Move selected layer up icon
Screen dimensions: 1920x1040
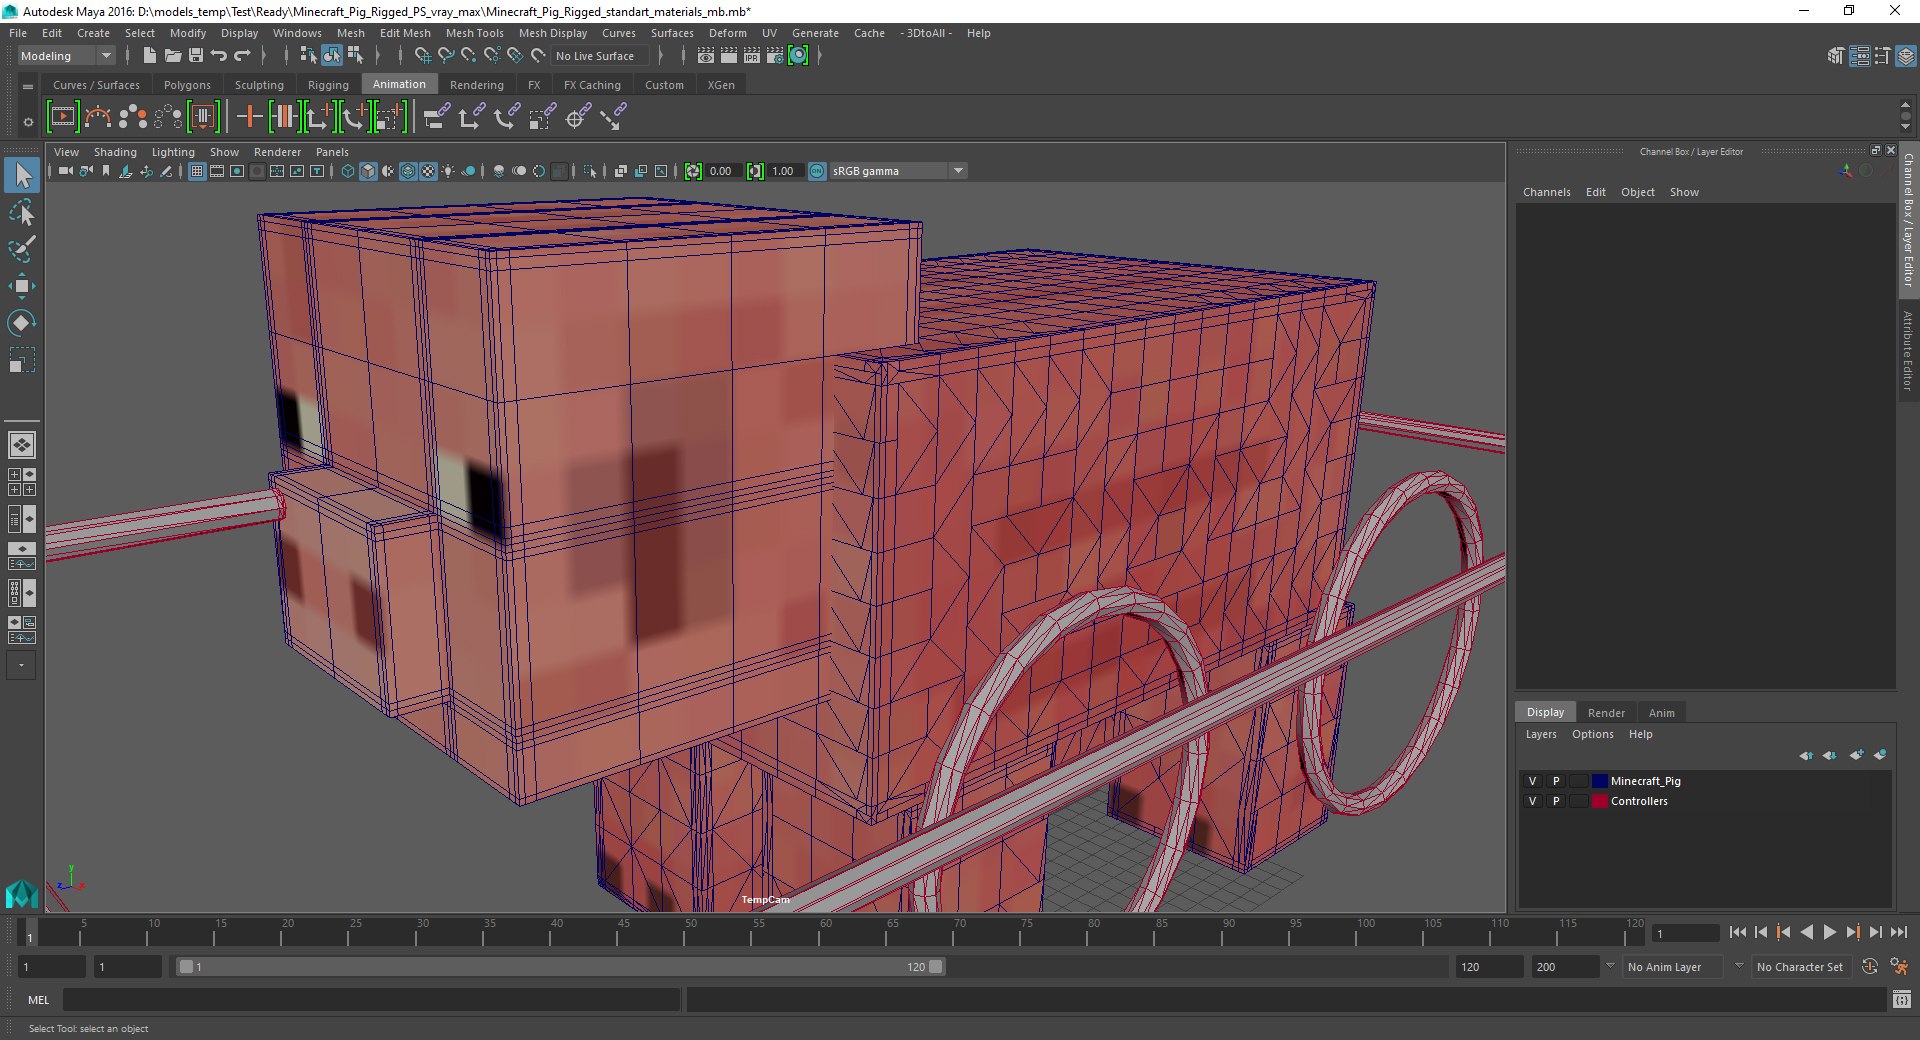coord(1806,755)
